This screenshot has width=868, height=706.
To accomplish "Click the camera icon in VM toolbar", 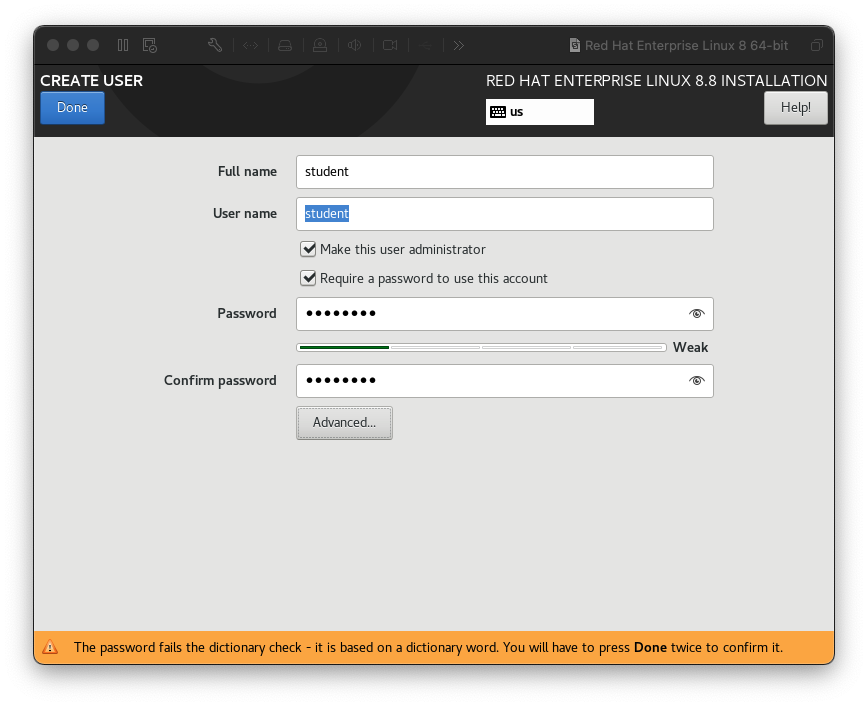I will (390, 45).
